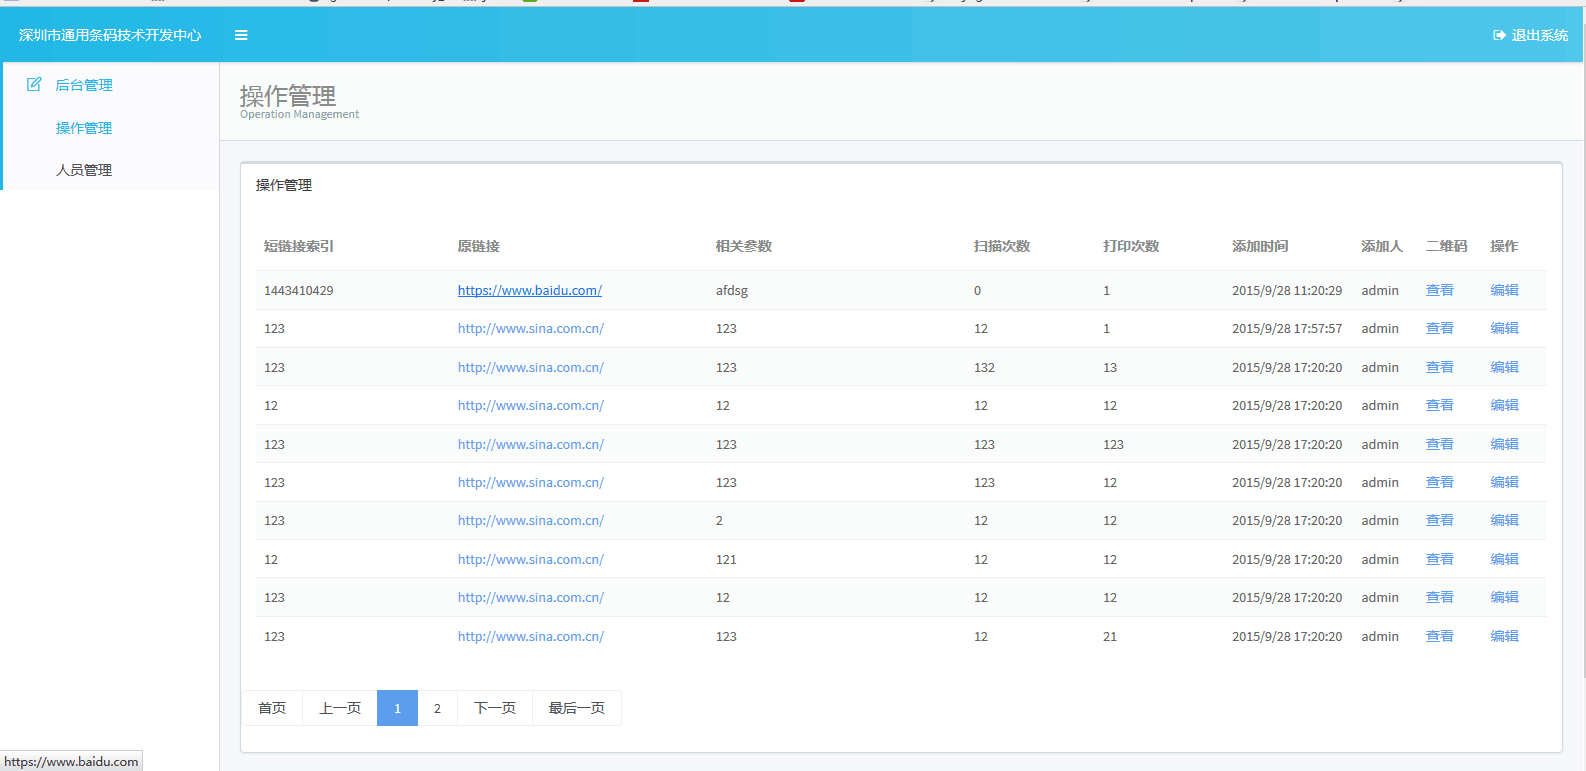Click the 深圳市通用条码技术开发中心 site title
The image size is (1586, 771).
(110, 35)
